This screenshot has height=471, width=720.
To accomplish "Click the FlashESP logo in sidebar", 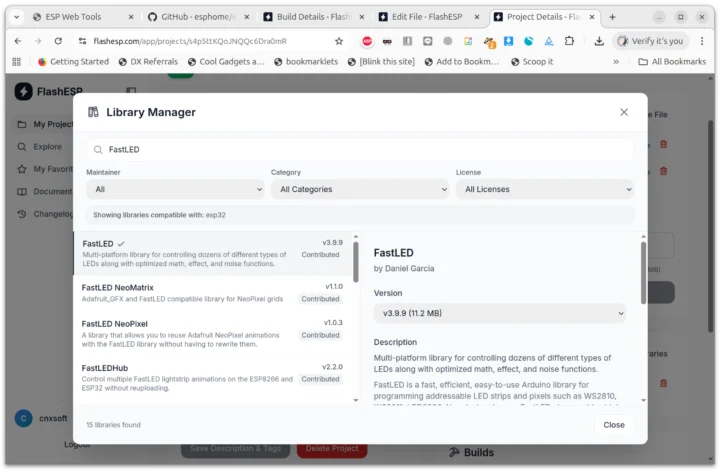I will point(23,91).
